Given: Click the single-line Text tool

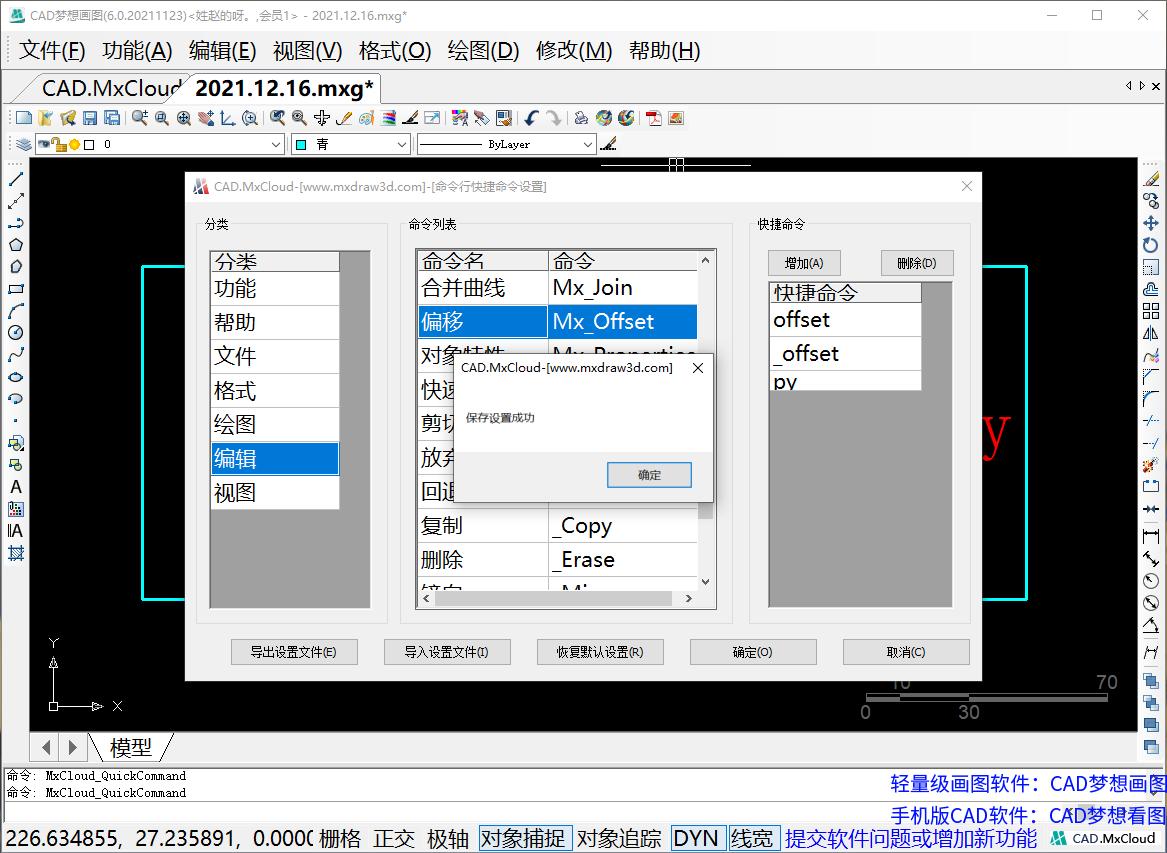Looking at the screenshot, I should (16, 487).
